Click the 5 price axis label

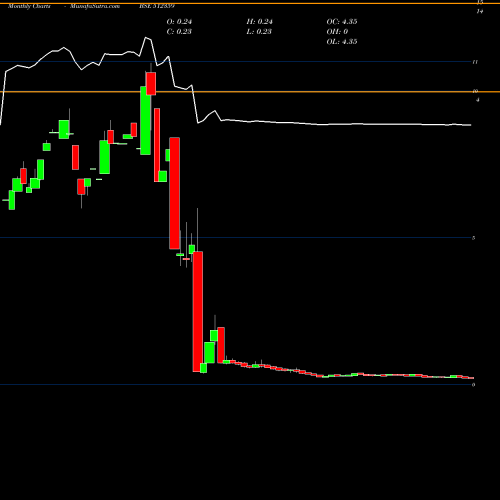tap(473, 238)
